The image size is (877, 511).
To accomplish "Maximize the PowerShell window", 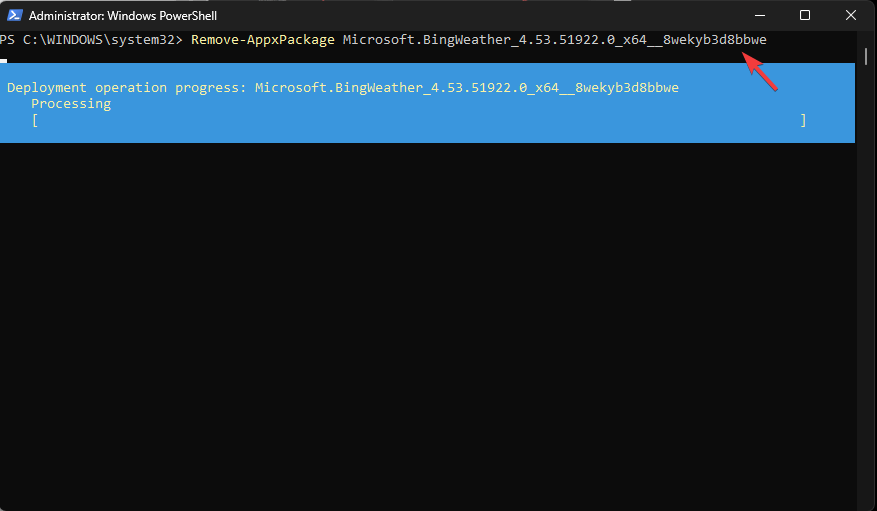I will tap(805, 16).
